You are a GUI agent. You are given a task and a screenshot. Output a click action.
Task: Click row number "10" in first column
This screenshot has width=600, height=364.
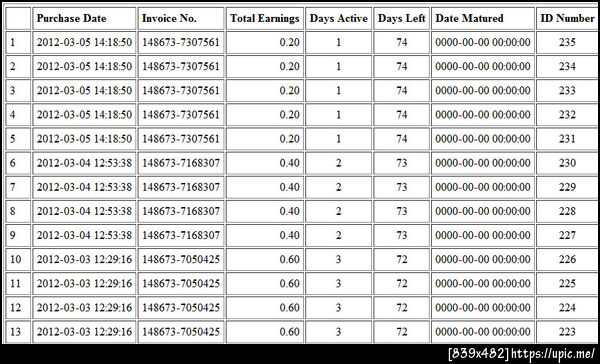(18, 260)
